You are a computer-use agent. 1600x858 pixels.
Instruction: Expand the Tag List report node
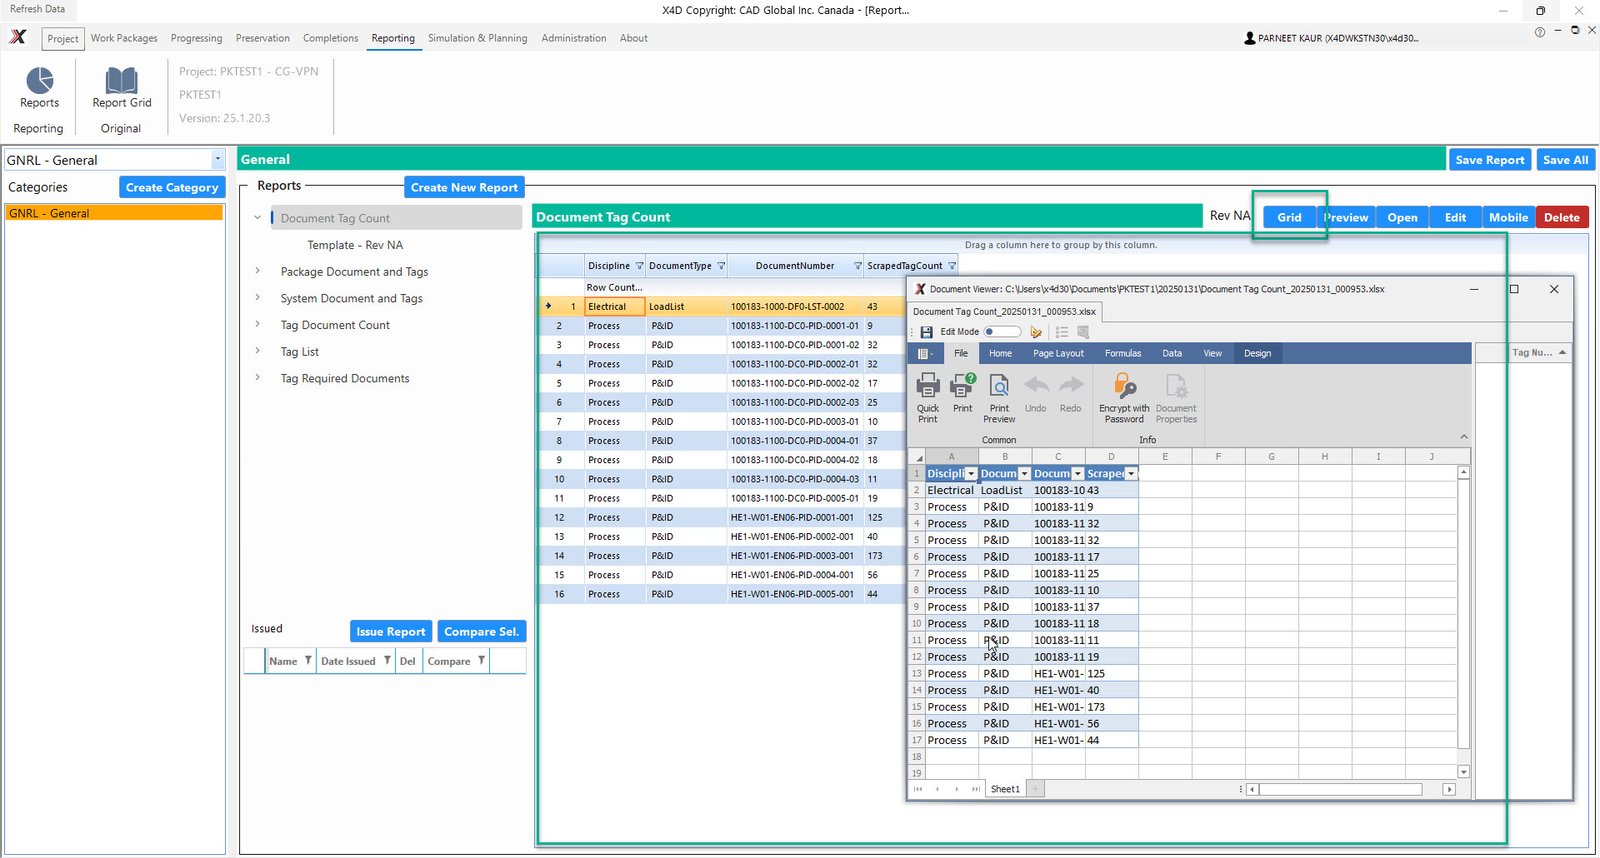(258, 351)
